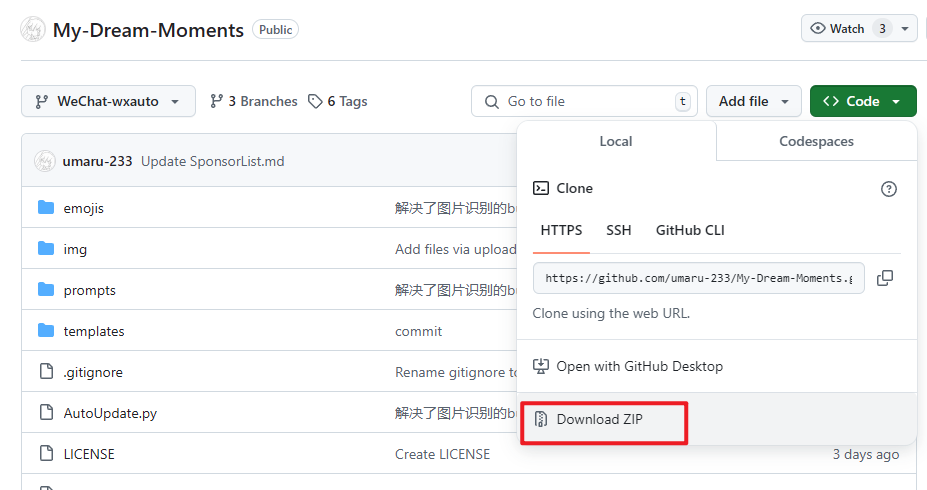This screenshot has width=927, height=490.
Task: Click the search magnifier icon in Go to file
Action: [492, 102]
